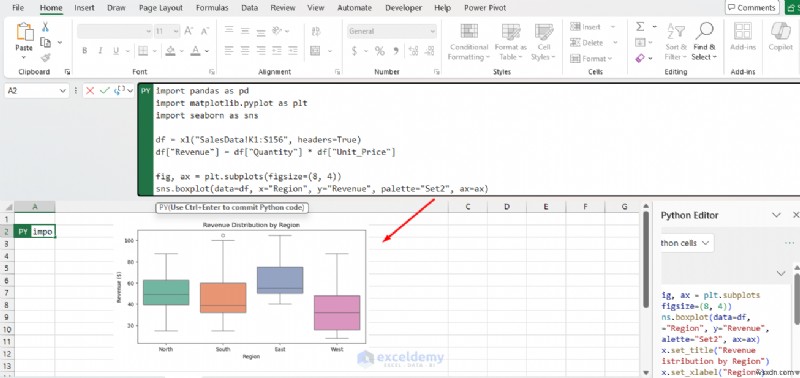Viewport: 800px width, 378px height.
Task: Click the AutoSum sigma icon
Action: point(640,27)
